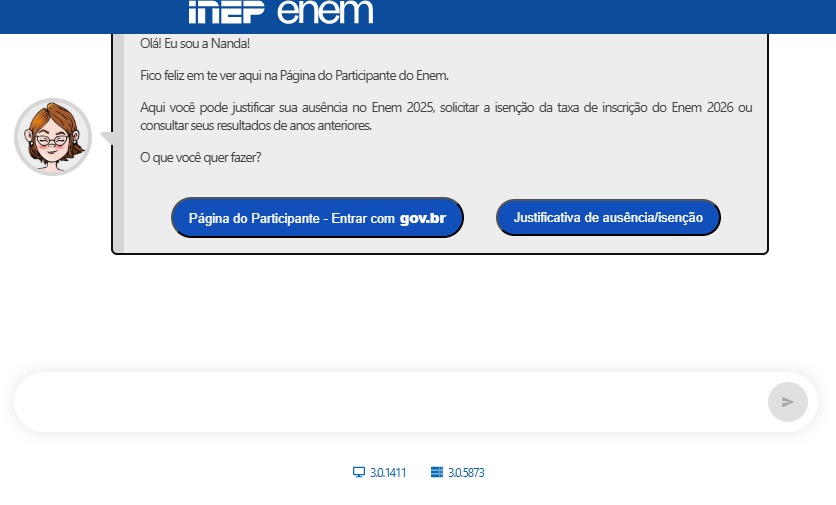Click the INEP logo in header
836x505 pixels.
[225, 12]
